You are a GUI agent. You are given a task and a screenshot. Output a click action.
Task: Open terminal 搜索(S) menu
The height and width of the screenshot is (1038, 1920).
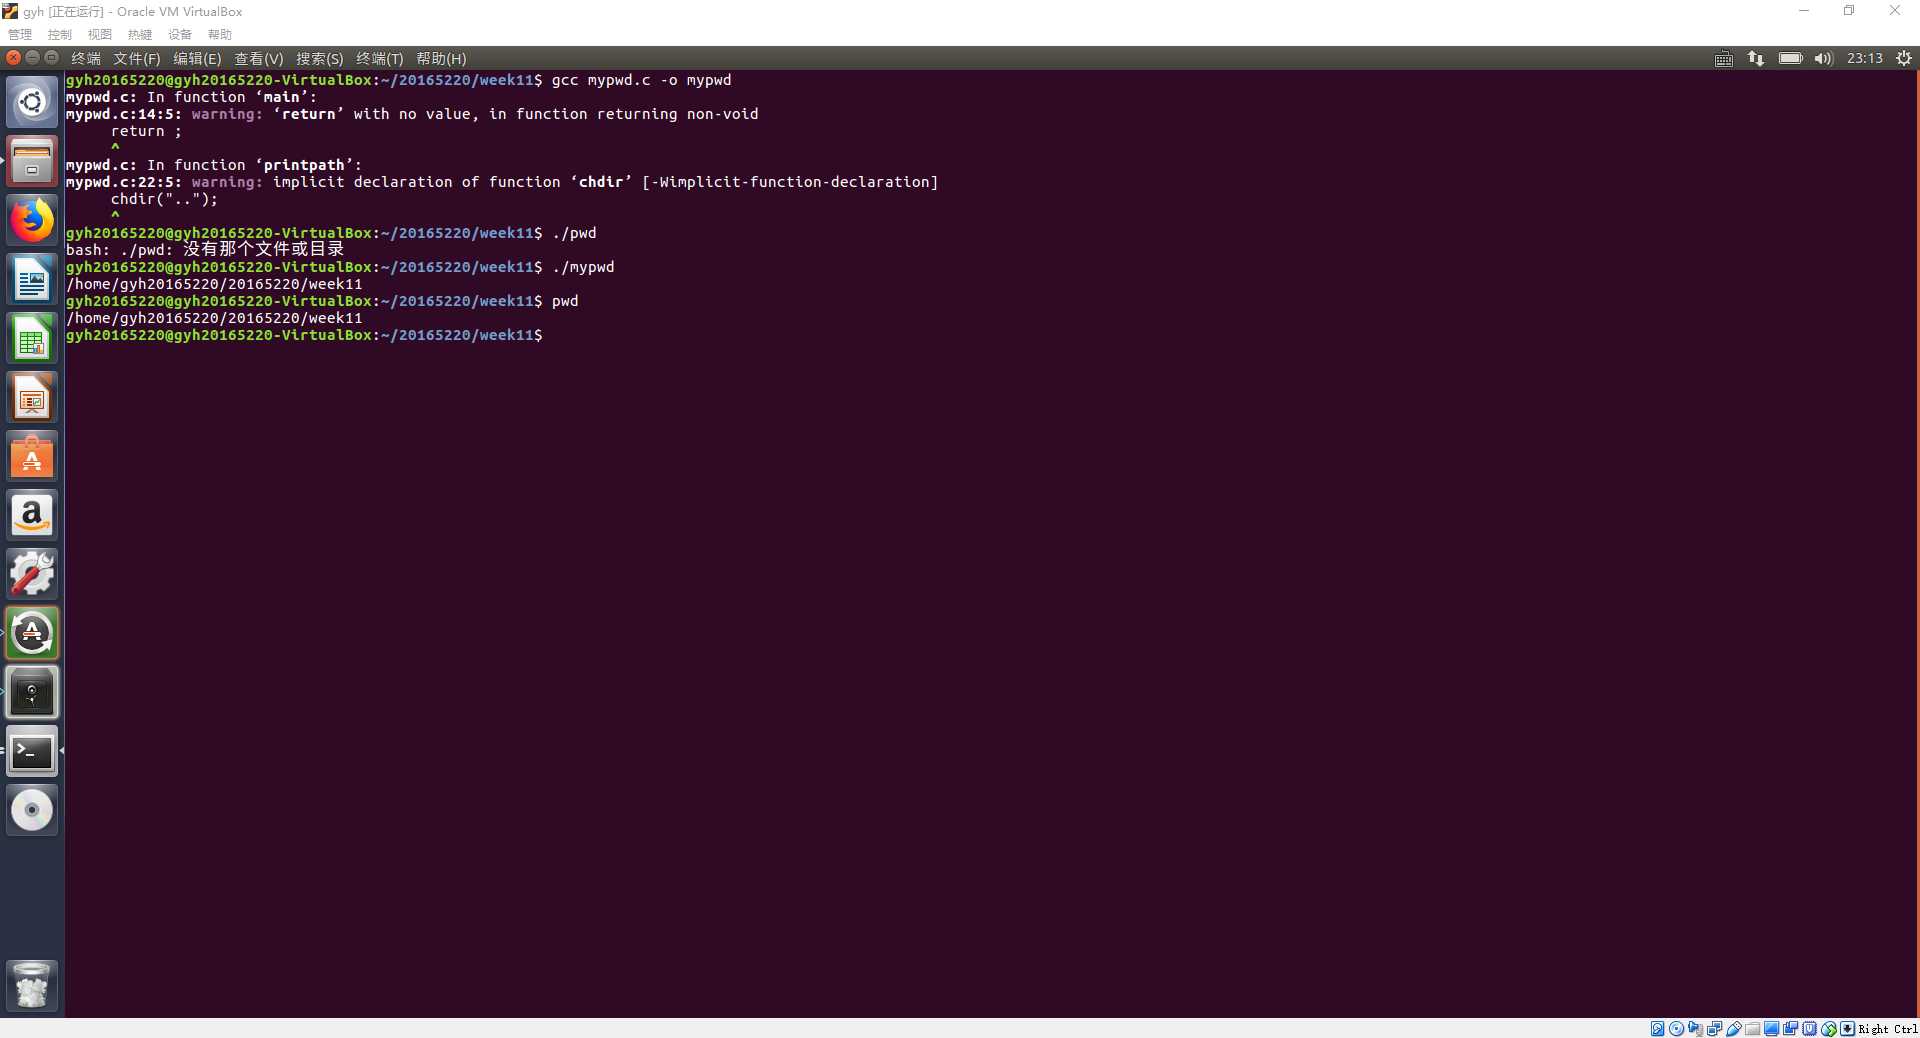tap(320, 59)
